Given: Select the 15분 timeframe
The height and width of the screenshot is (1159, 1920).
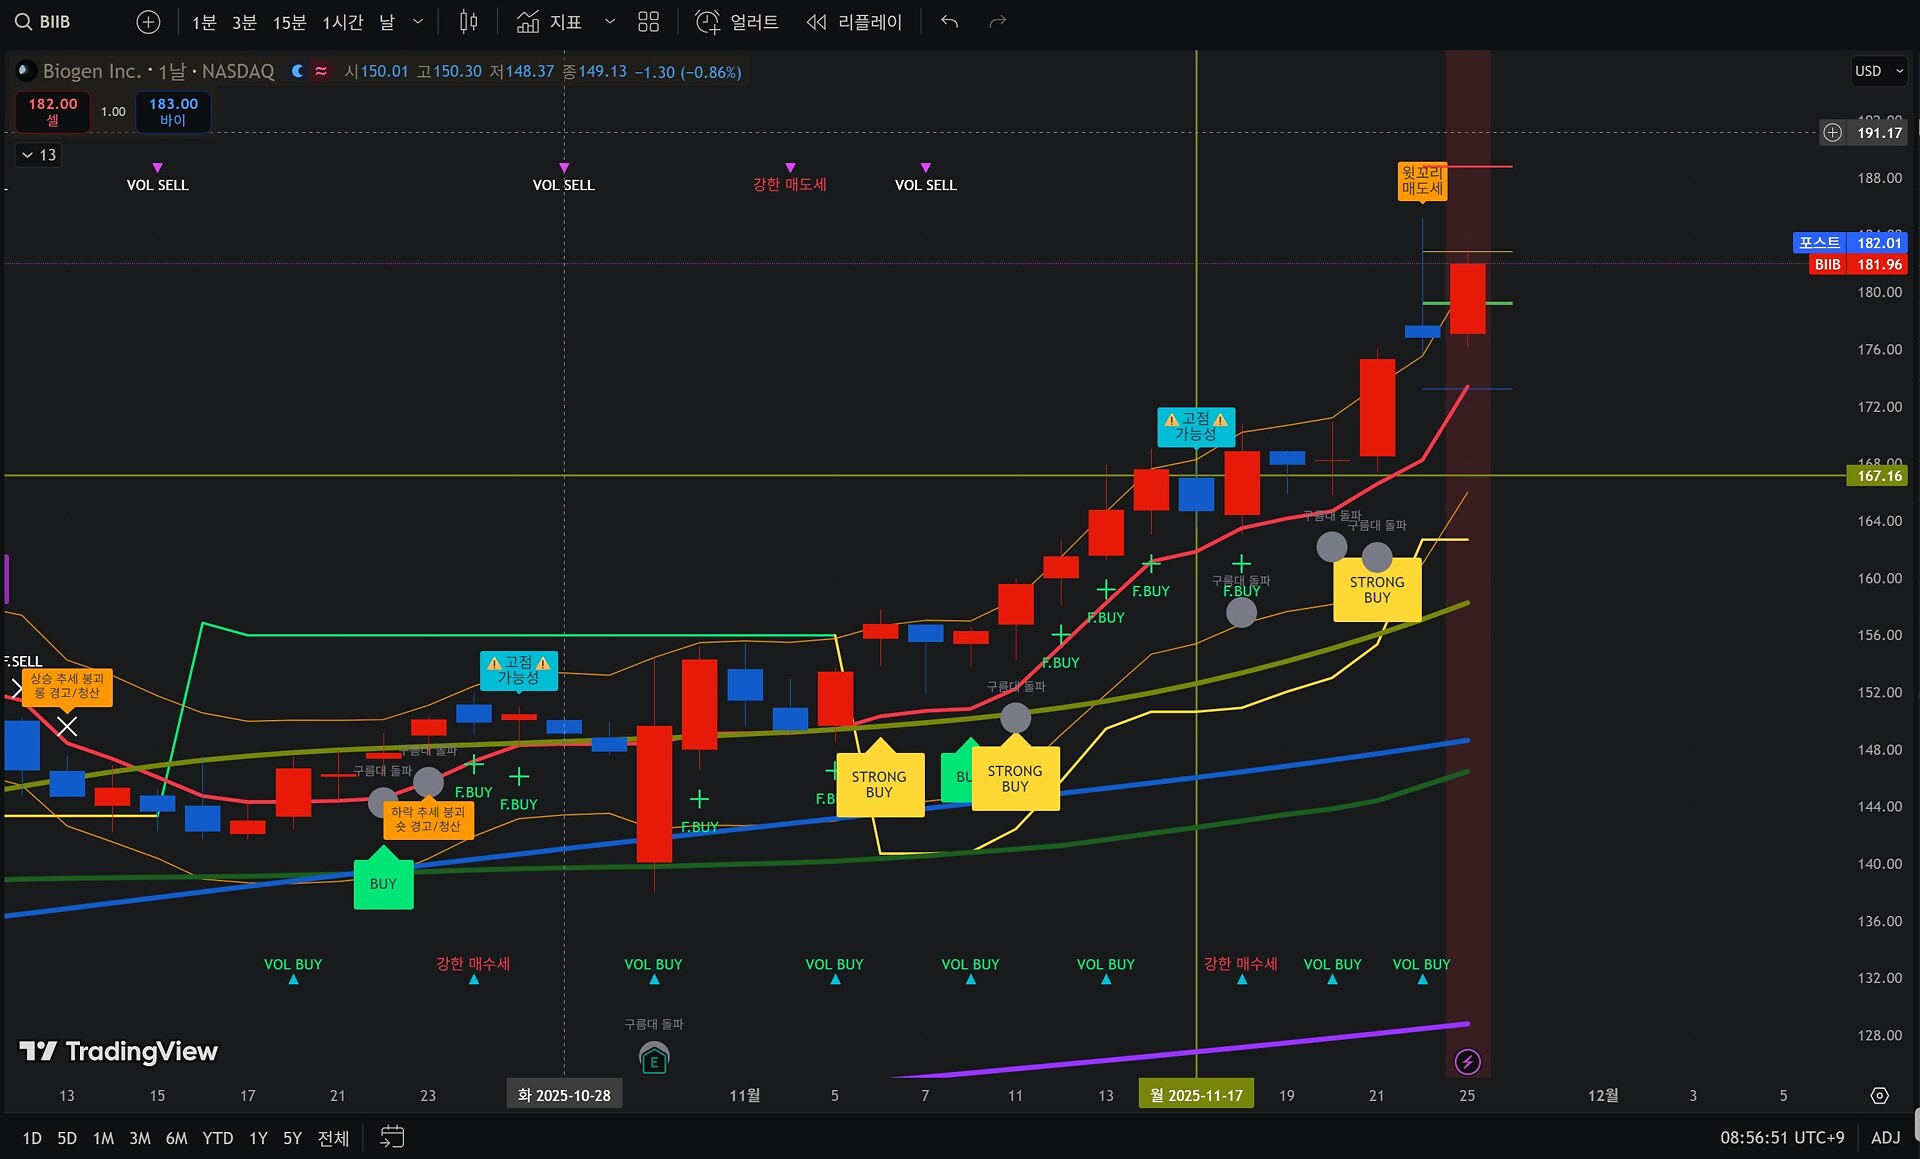Looking at the screenshot, I should (289, 22).
